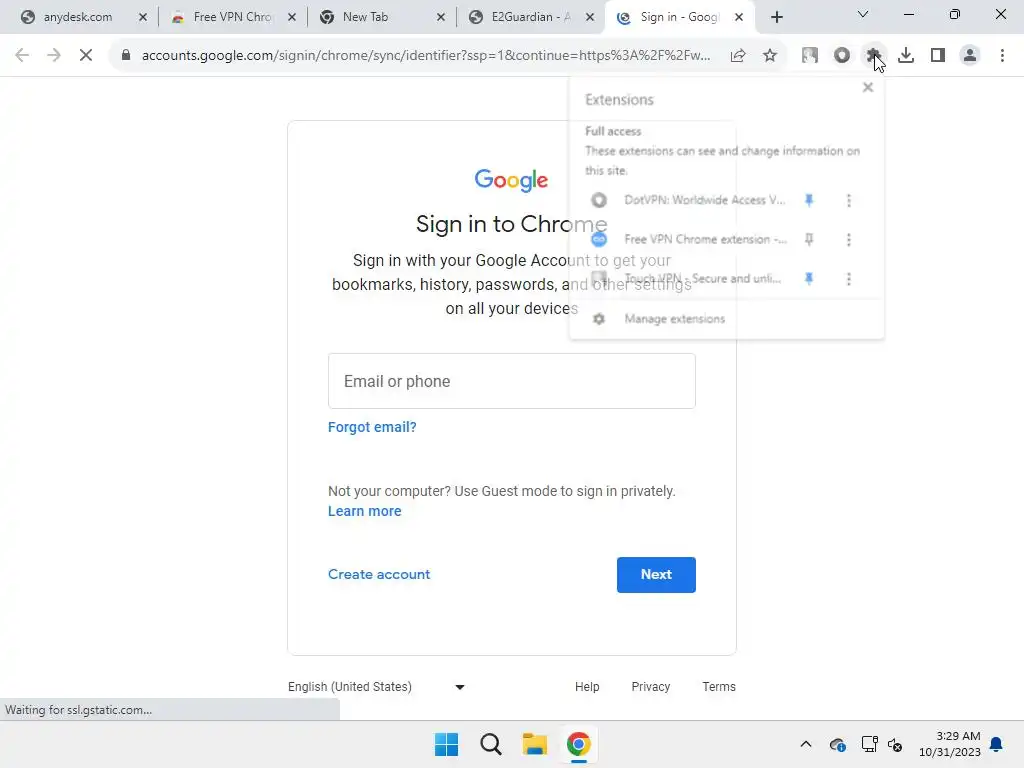
Task: Focus the Email or phone field
Action: [511, 381]
